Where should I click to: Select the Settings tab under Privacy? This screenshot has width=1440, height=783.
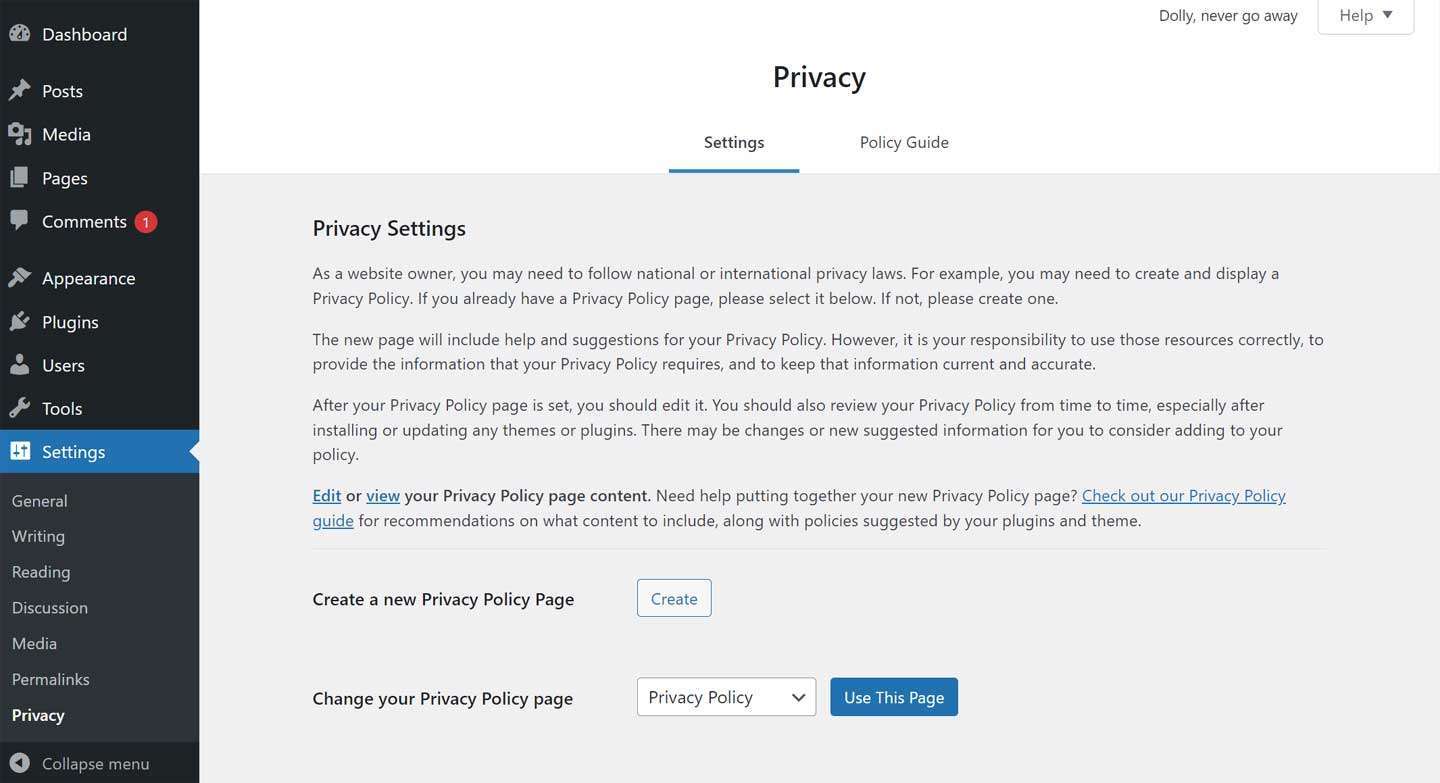pyautogui.click(x=734, y=142)
